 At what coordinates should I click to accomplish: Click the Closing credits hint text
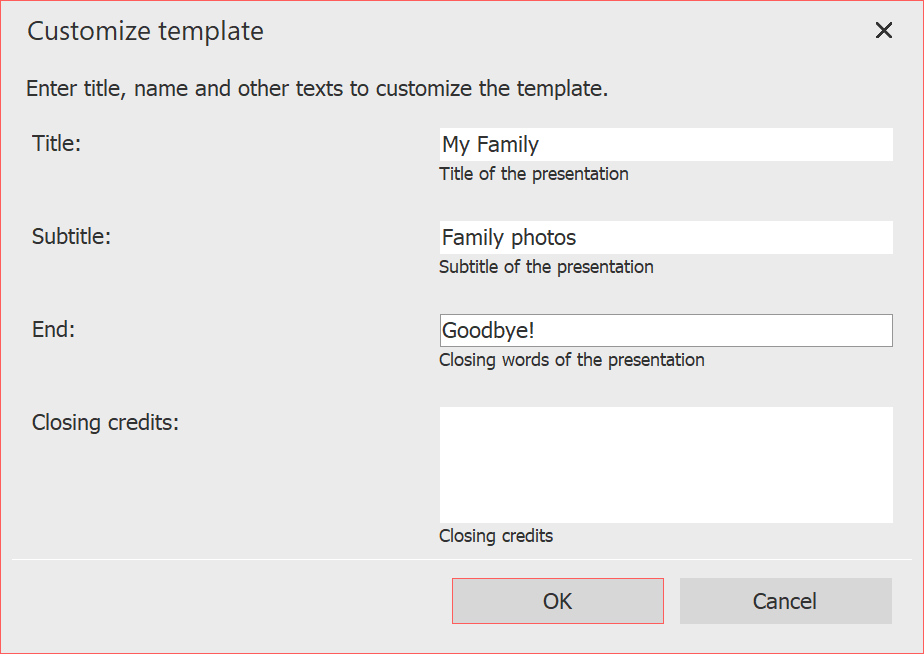tap(496, 535)
